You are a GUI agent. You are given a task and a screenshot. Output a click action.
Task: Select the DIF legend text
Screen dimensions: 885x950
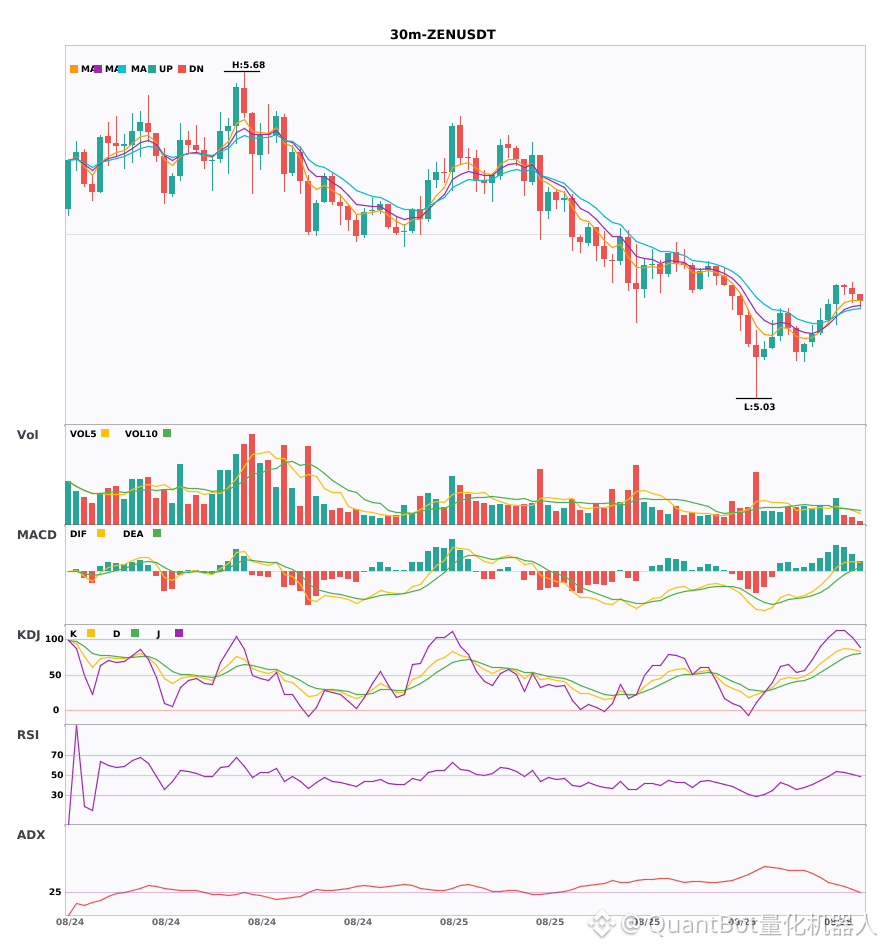click(x=78, y=534)
